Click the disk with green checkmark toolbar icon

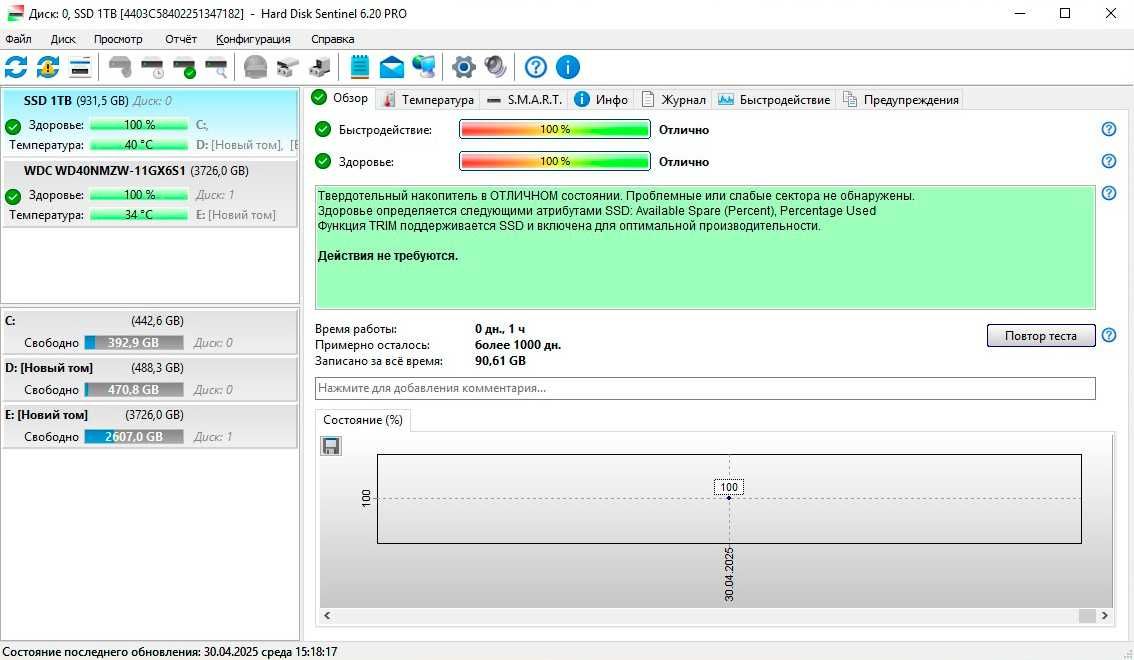pyautogui.click(x=184, y=67)
